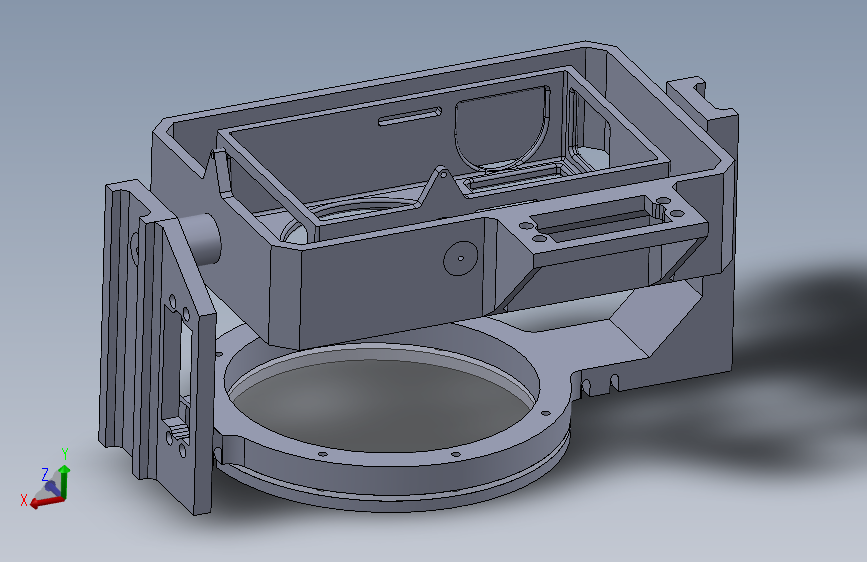
Task: Click the green Y axis arrow of the triad
Action: (x=64, y=481)
